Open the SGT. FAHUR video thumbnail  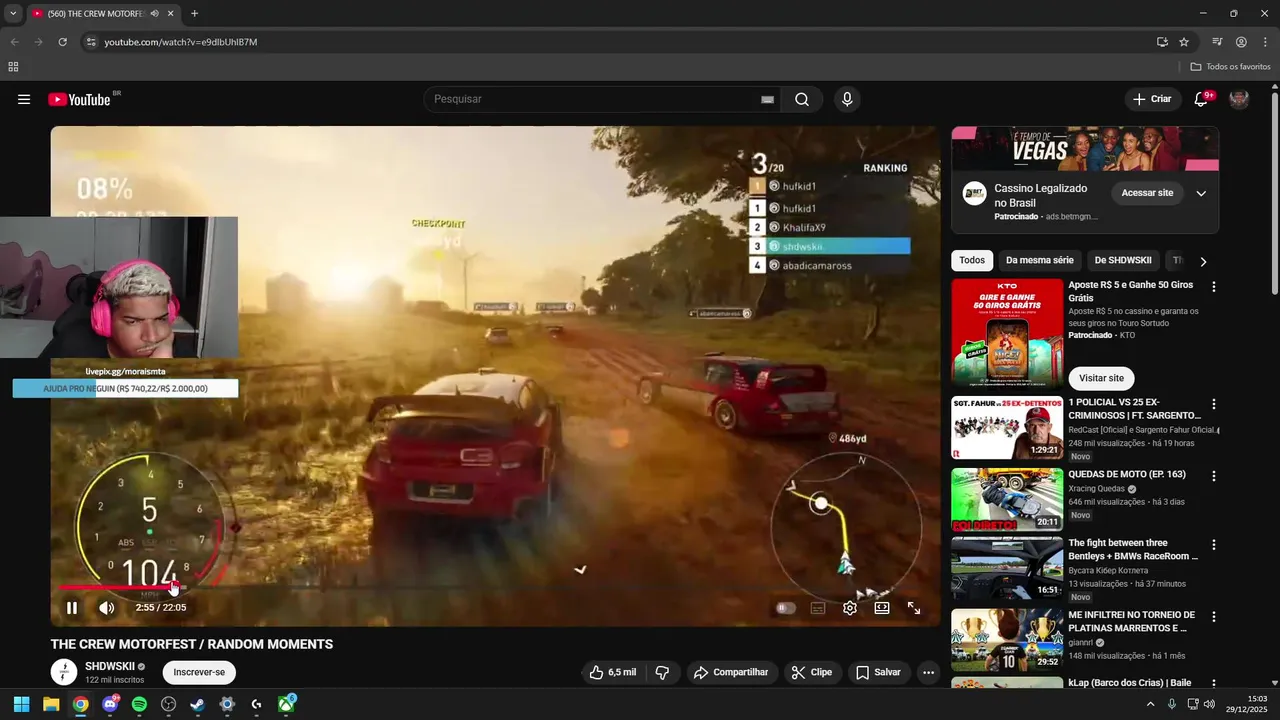[1007, 427]
